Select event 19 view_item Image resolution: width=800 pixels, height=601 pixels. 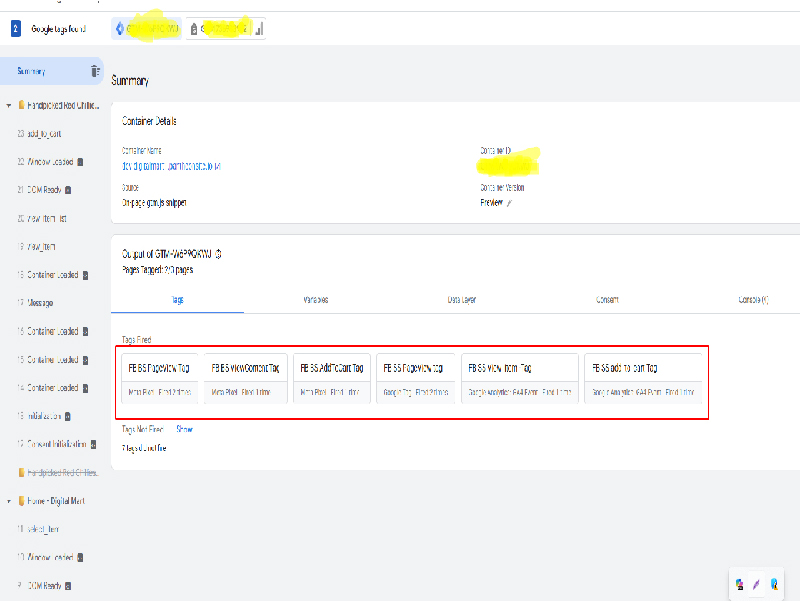(36, 246)
